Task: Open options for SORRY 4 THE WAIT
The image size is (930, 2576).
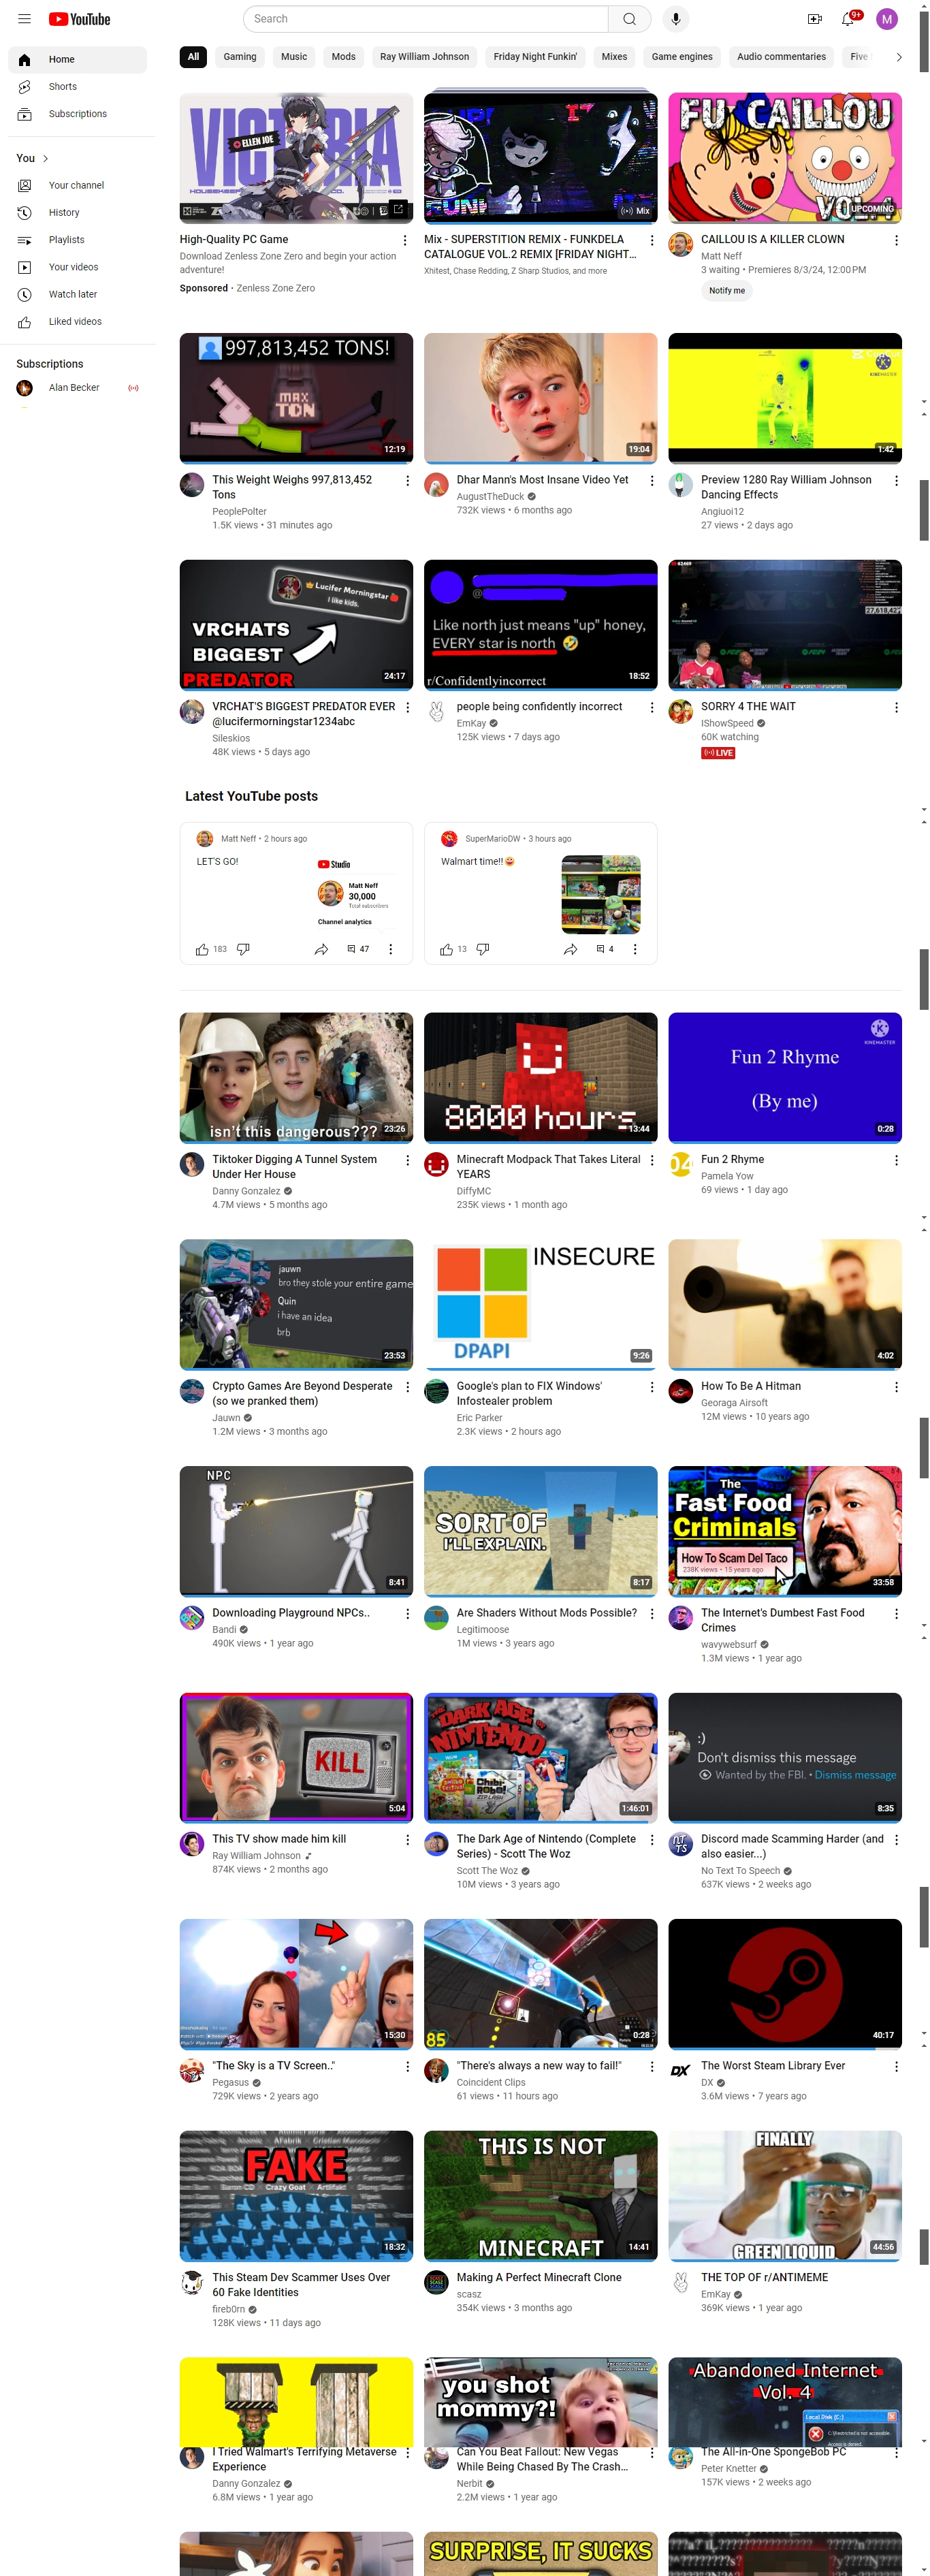Action: tap(895, 707)
